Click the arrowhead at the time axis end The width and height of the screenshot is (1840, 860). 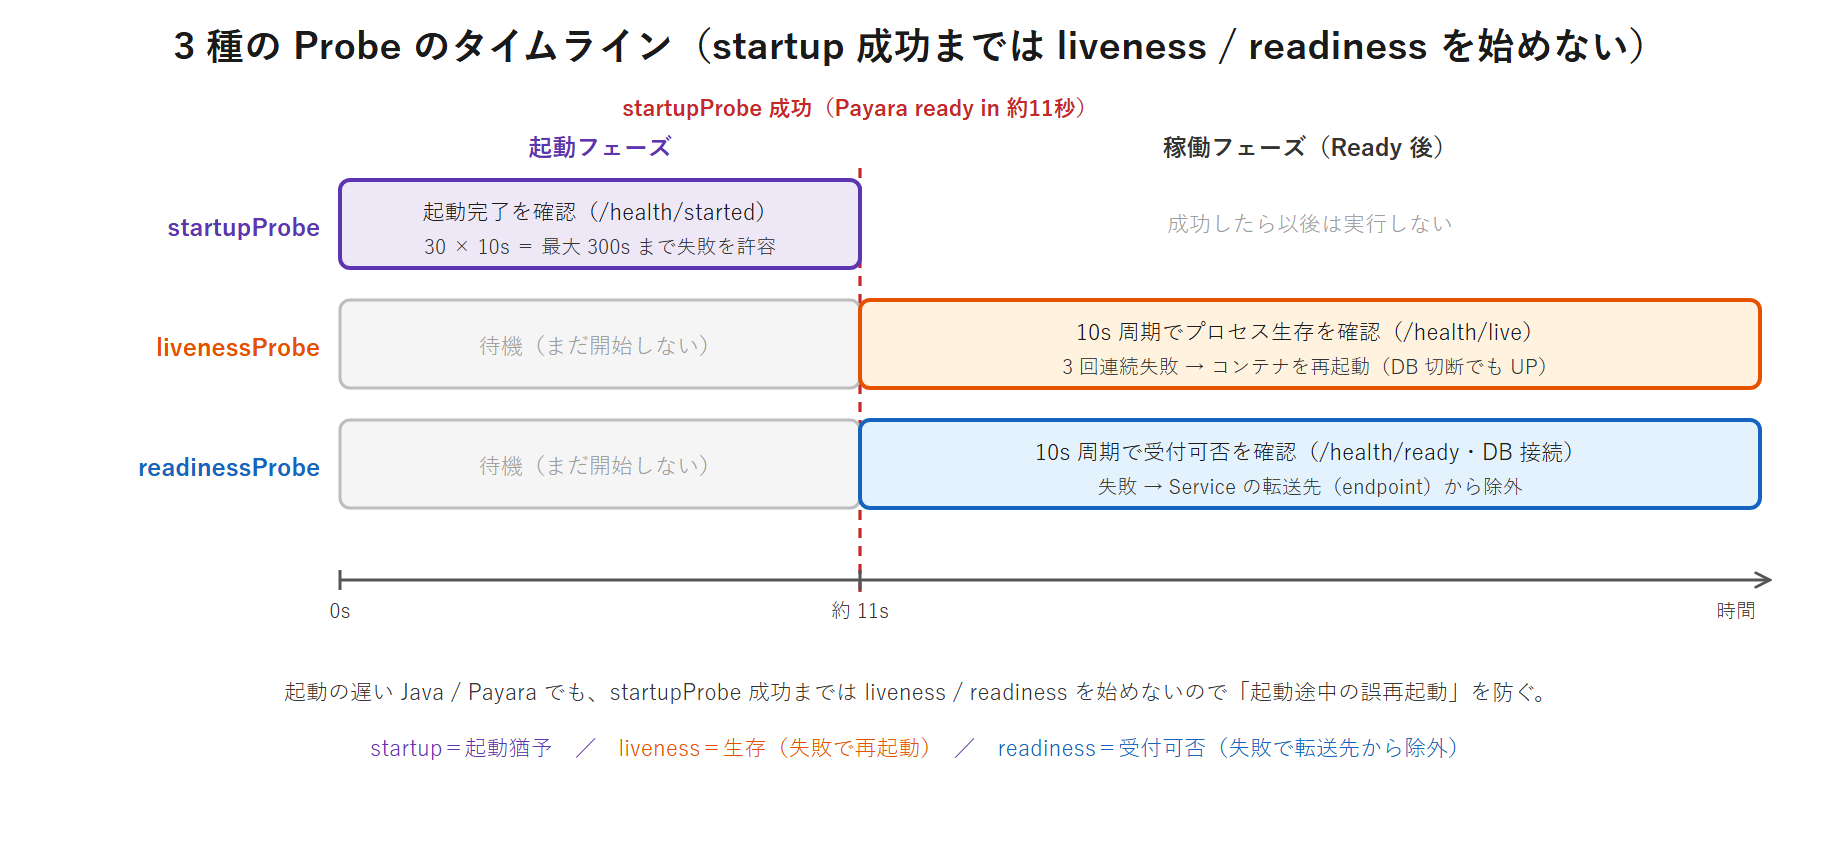point(1763,580)
